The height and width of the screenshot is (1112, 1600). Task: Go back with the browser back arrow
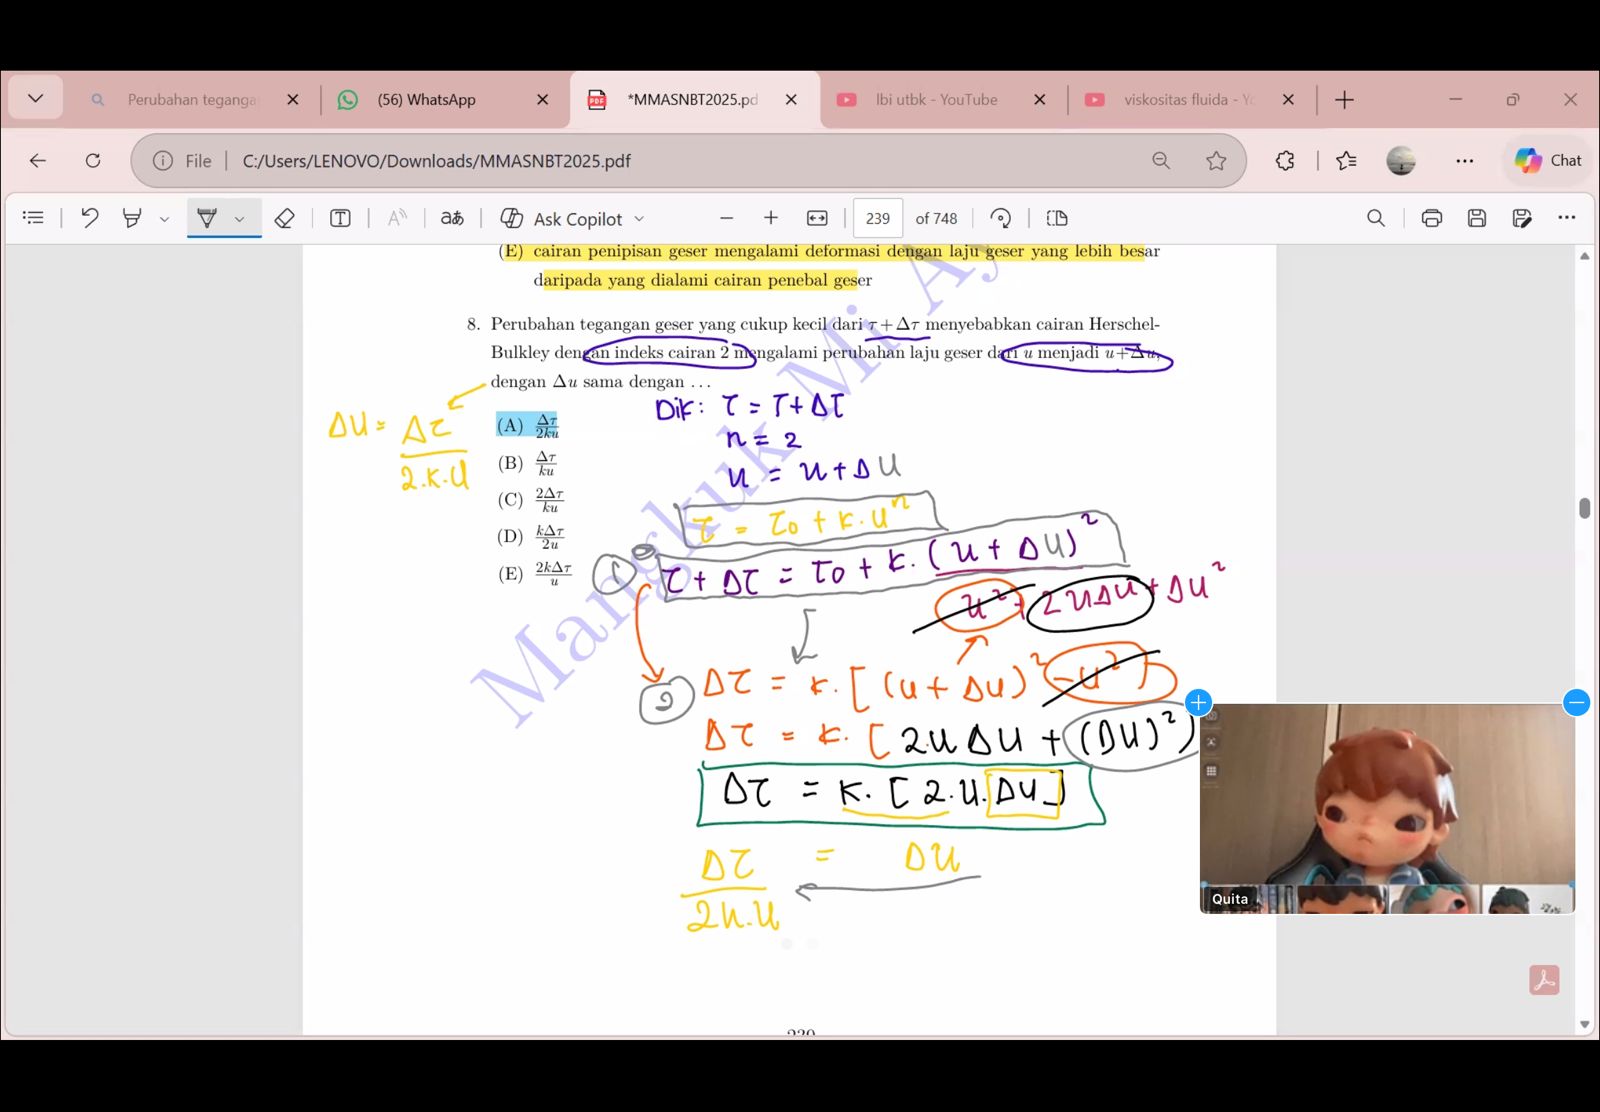tap(38, 161)
